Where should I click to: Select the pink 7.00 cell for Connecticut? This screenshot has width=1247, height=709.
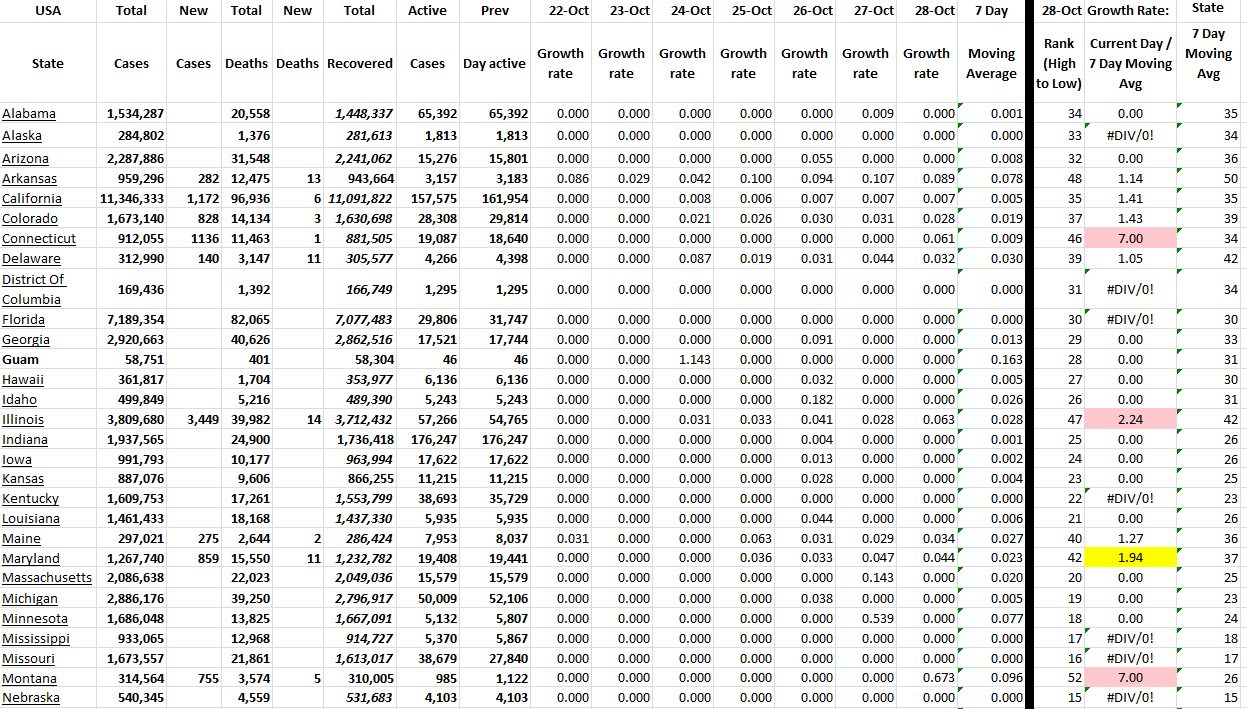1130,238
